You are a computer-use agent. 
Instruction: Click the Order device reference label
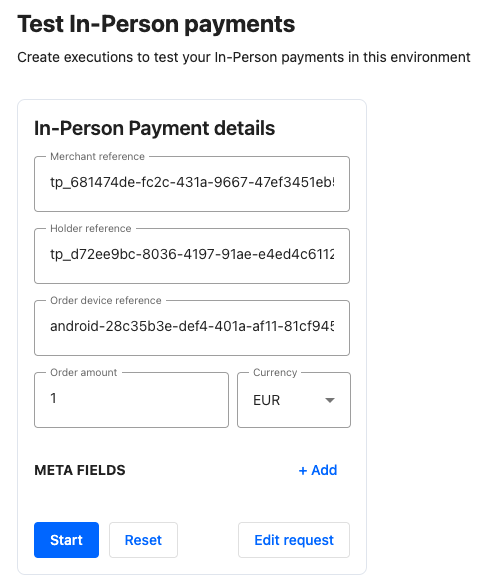click(x=106, y=300)
